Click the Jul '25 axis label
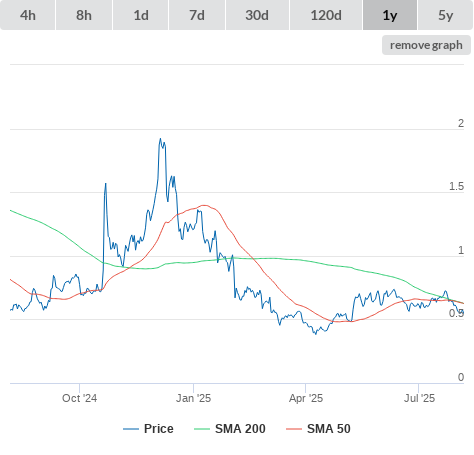This screenshot has height=455, width=474. [x=419, y=398]
